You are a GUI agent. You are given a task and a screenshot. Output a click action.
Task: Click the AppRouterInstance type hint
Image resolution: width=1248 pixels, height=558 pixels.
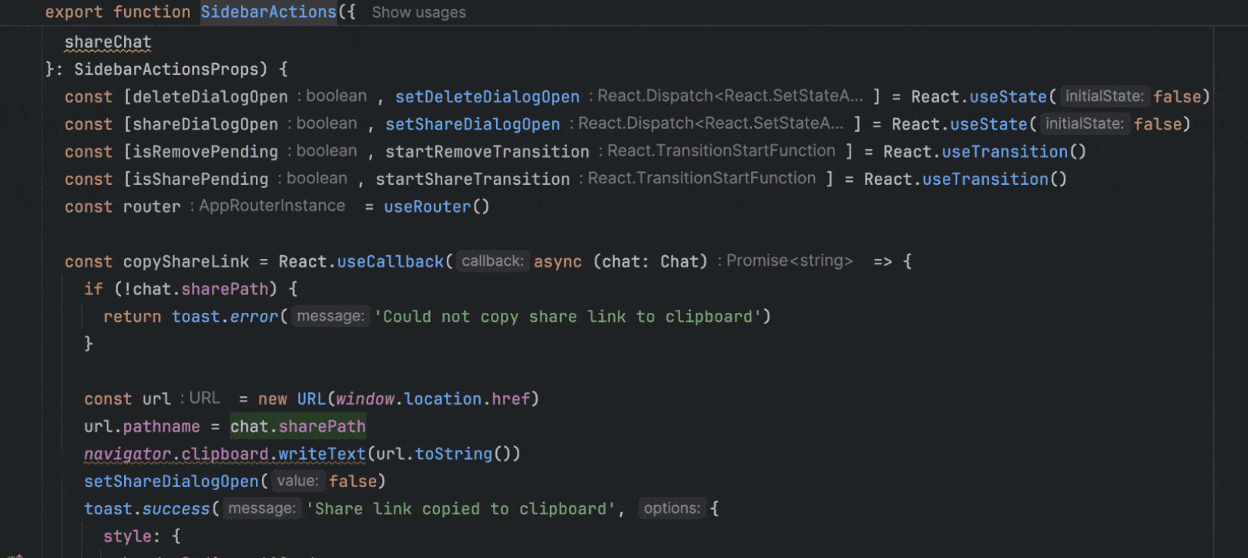[272, 206]
